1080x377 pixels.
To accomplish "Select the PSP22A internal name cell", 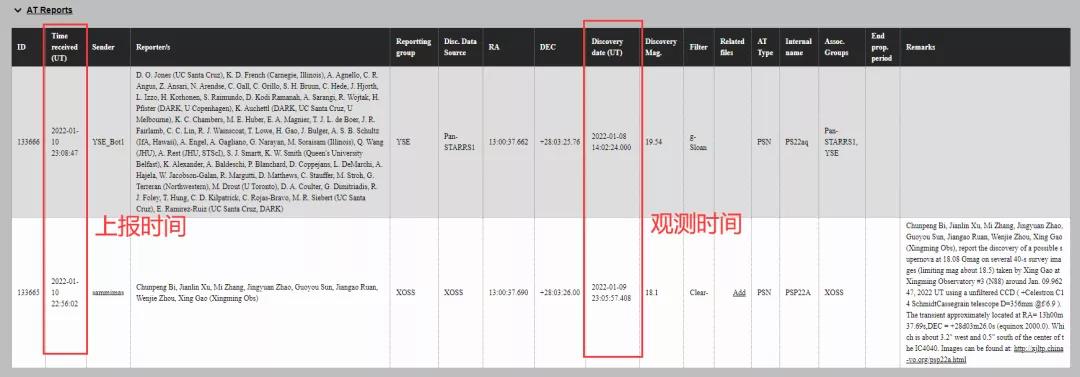I will coord(798,292).
